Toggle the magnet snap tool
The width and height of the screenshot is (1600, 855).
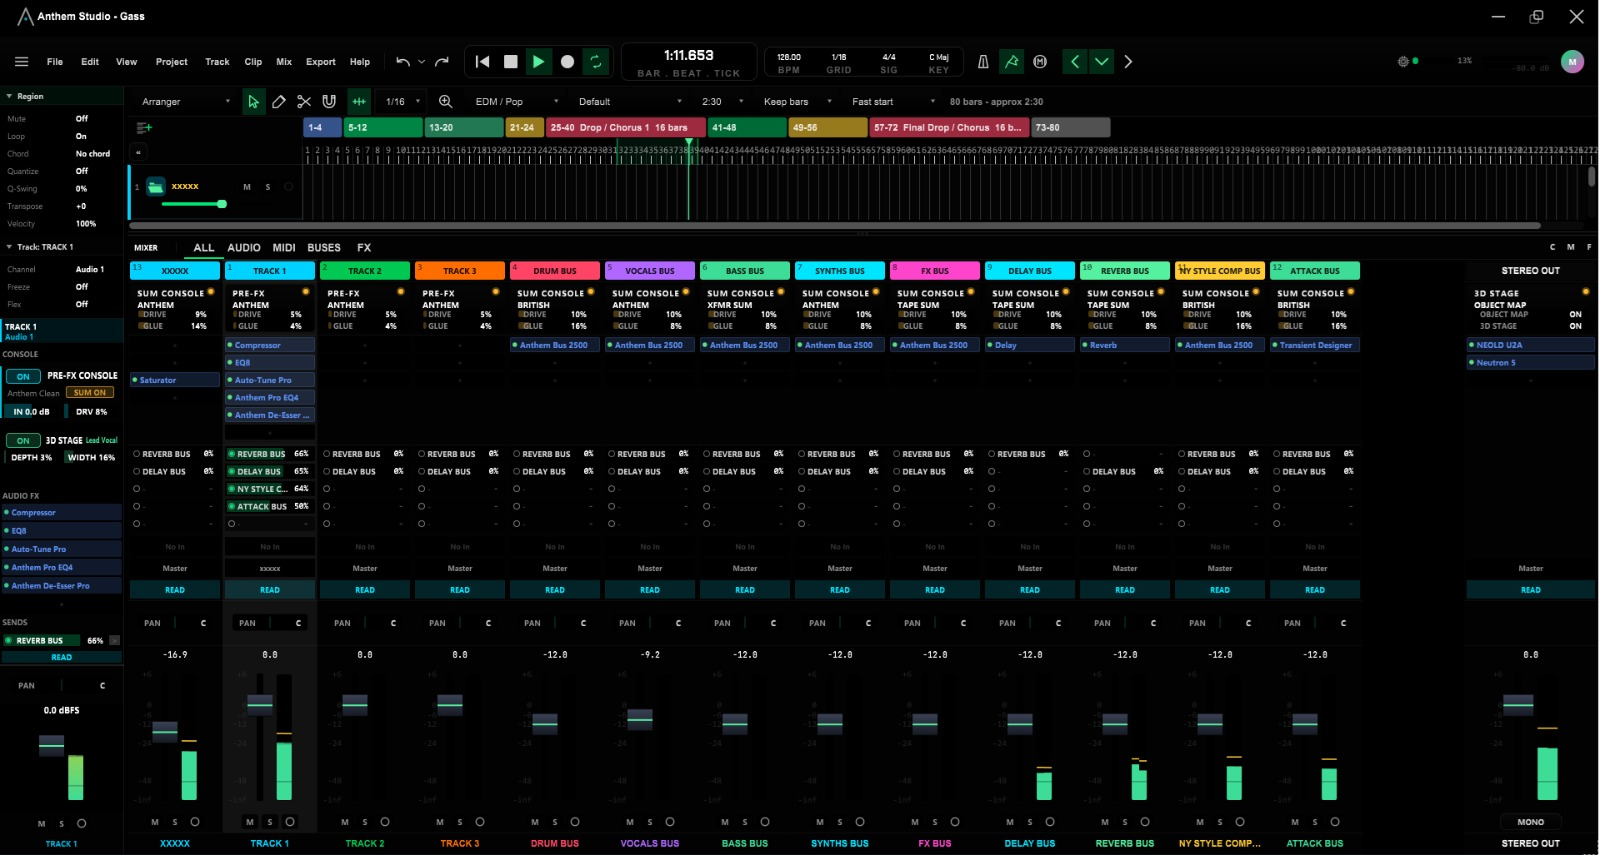(329, 102)
